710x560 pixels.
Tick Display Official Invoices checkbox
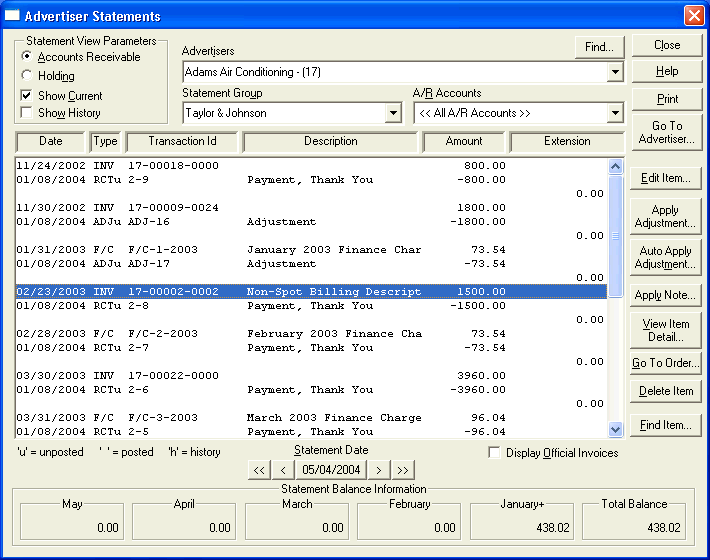pyautogui.click(x=494, y=452)
